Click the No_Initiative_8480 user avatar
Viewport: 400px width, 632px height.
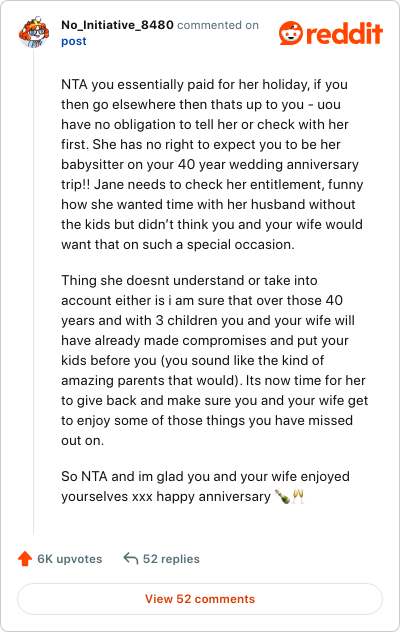pos(34,33)
